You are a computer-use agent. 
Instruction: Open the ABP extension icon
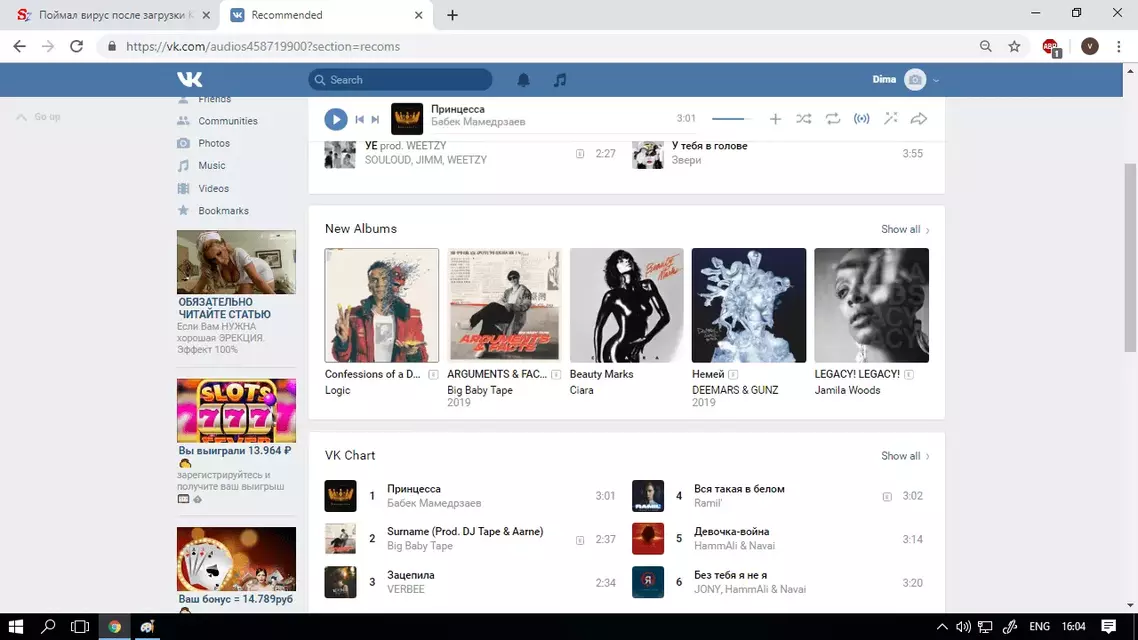[x=1050, y=47]
